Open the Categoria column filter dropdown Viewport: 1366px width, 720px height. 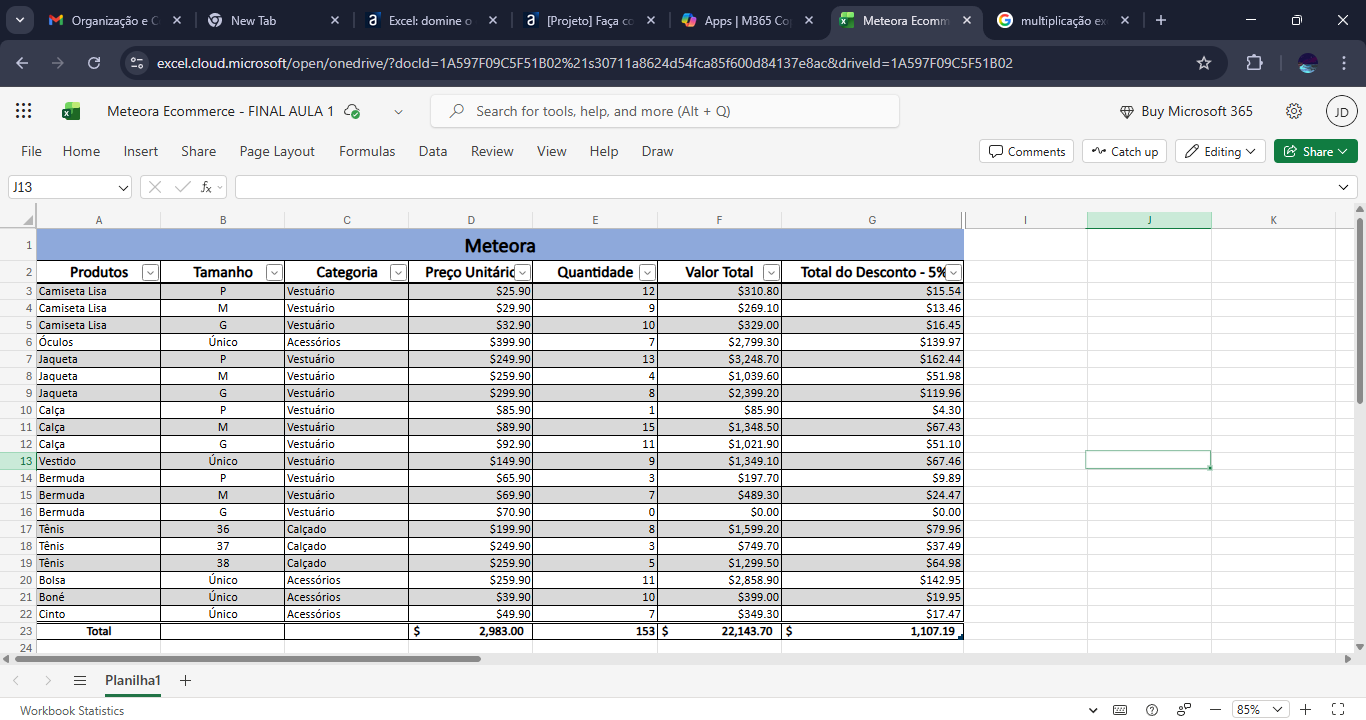click(x=398, y=272)
